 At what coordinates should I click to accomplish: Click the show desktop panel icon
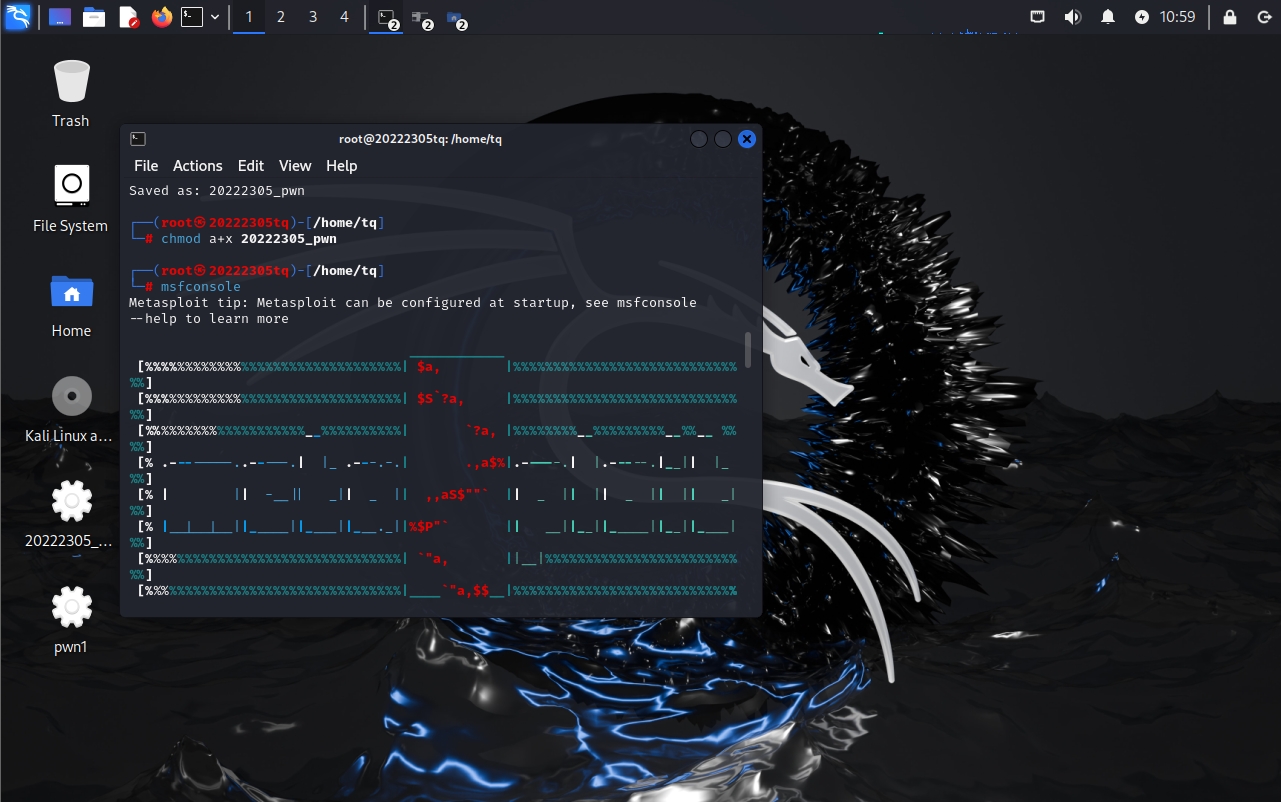pyautogui.click(x=60, y=17)
